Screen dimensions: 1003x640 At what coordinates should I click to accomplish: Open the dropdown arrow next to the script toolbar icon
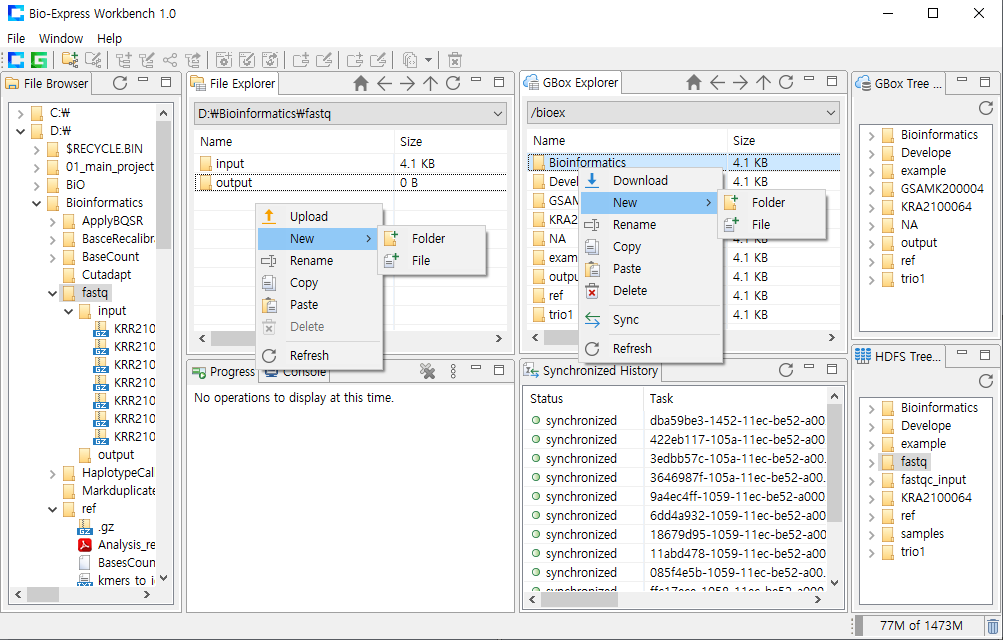(428, 60)
